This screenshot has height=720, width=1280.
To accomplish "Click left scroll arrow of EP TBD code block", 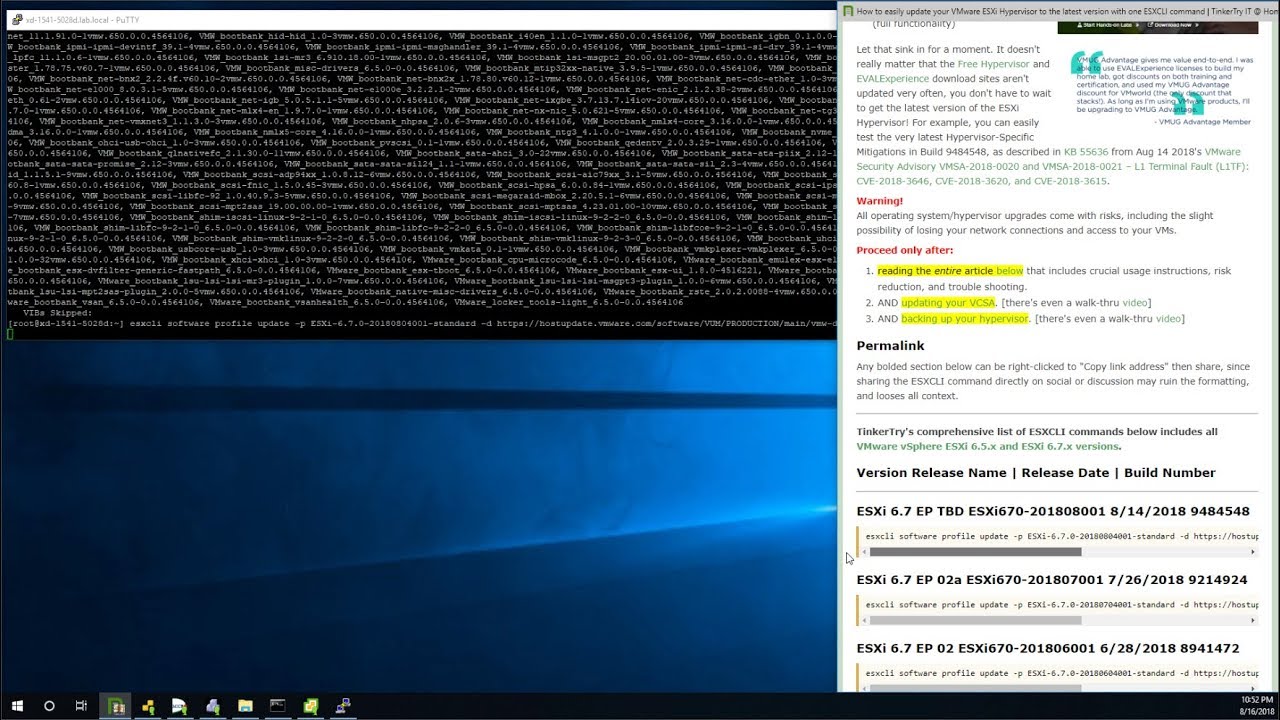I will pyautogui.click(x=864, y=552).
